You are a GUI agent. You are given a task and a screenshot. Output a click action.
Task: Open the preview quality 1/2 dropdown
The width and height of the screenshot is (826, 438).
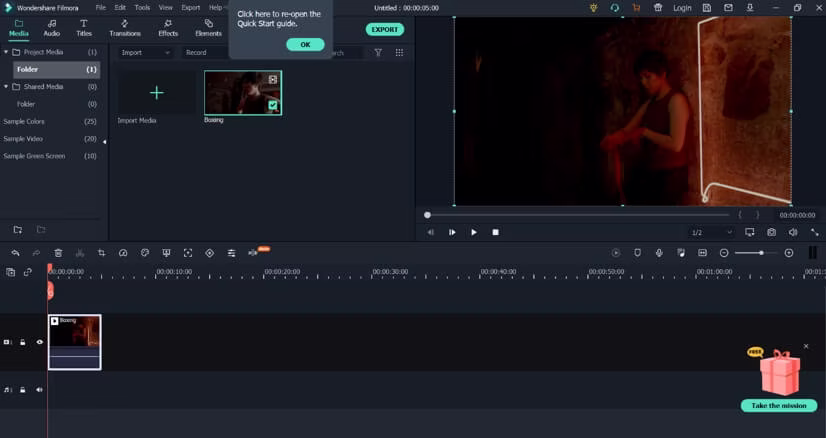pyautogui.click(x=711, y=232)
